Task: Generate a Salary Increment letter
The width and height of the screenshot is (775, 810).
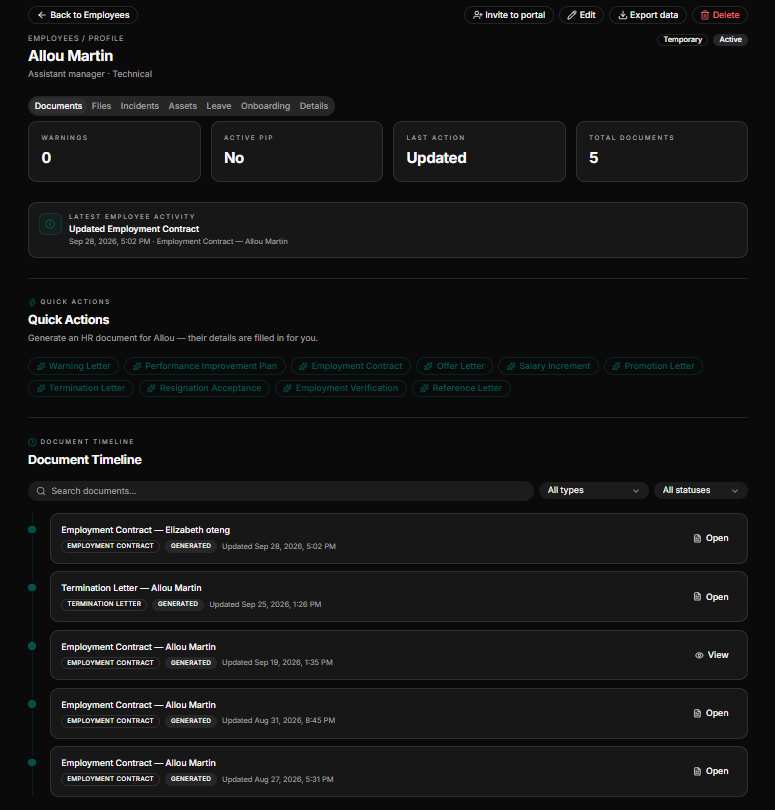Action: click(x=548, y=366)
